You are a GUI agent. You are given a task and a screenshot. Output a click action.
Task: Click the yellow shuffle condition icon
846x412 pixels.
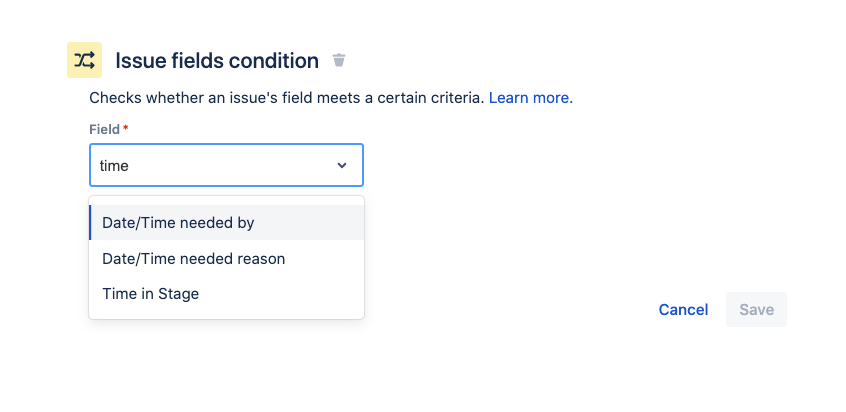[x=84, y=60]
